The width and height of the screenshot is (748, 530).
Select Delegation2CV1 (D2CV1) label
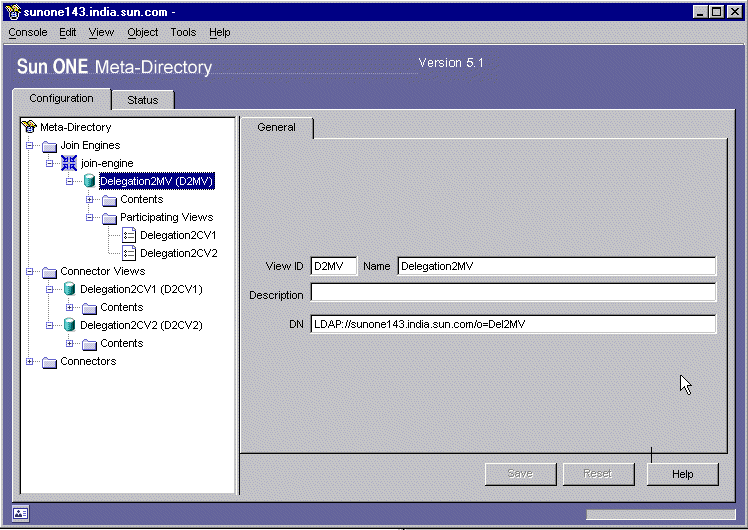coord(141,289)
